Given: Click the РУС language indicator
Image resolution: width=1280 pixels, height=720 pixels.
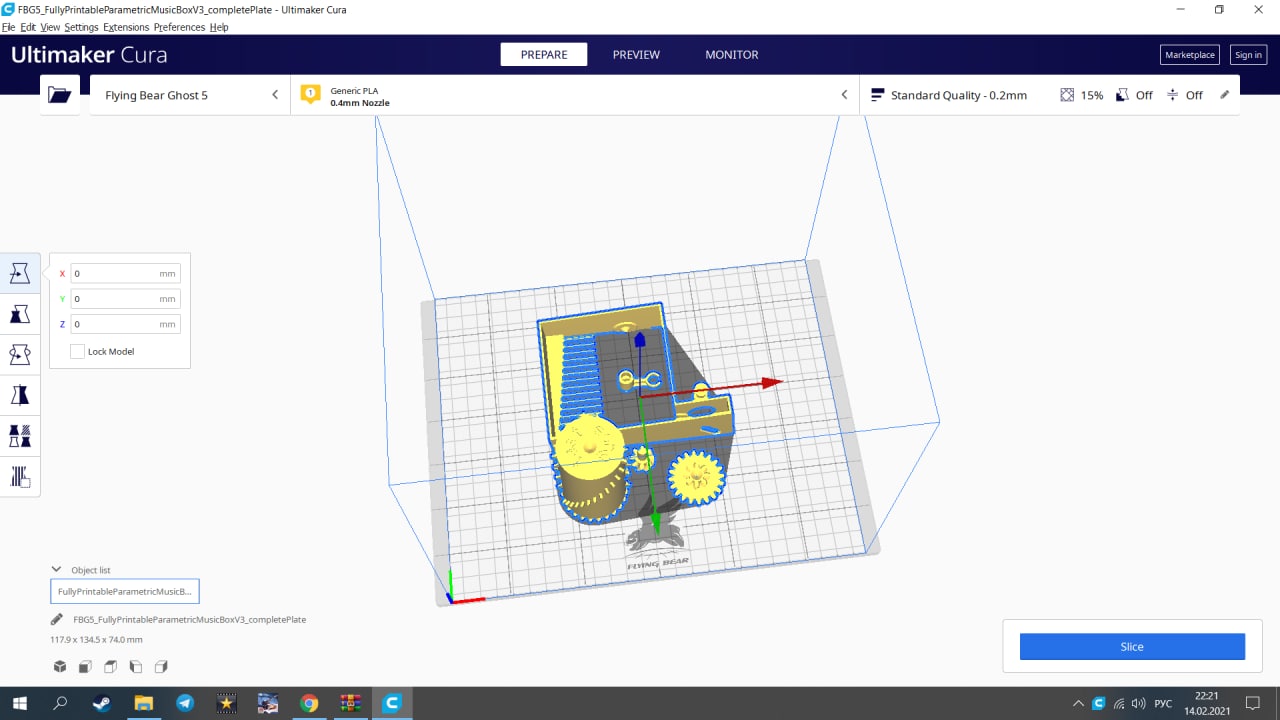Looking at the screenshot, I should pyautogui.click(x=1163, y=703).
